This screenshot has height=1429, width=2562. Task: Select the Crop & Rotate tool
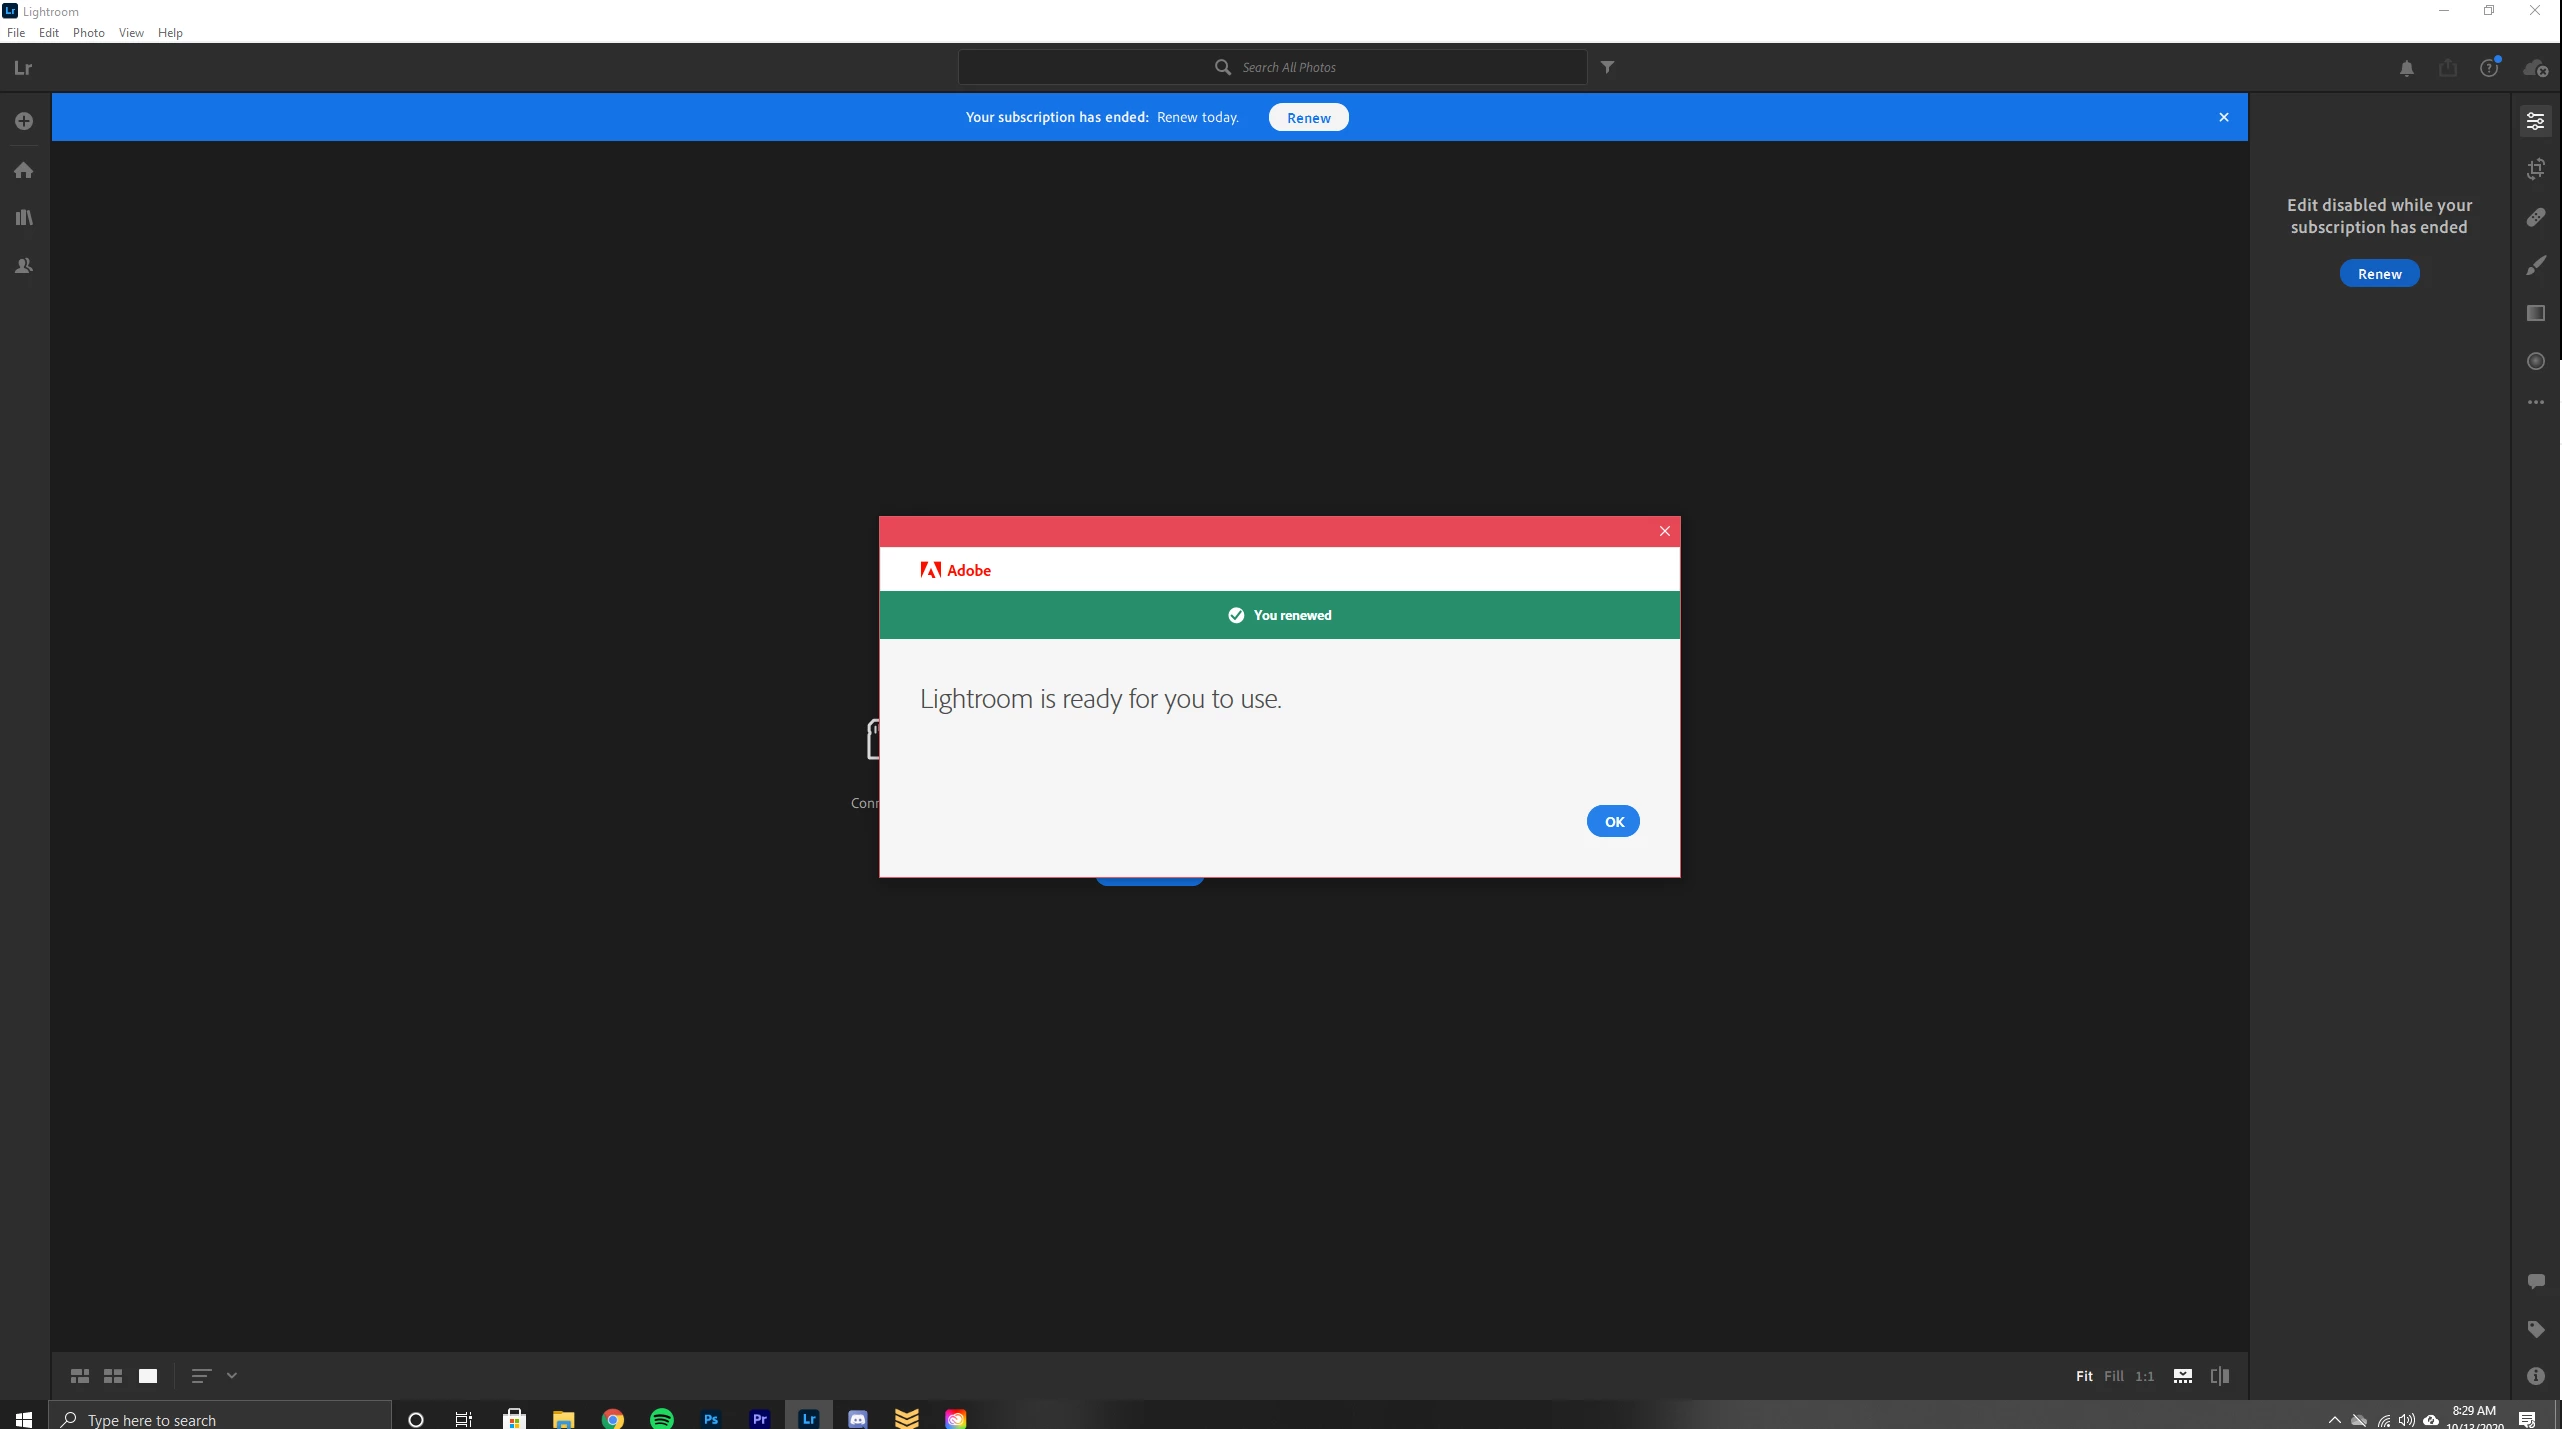(2535, 169)
